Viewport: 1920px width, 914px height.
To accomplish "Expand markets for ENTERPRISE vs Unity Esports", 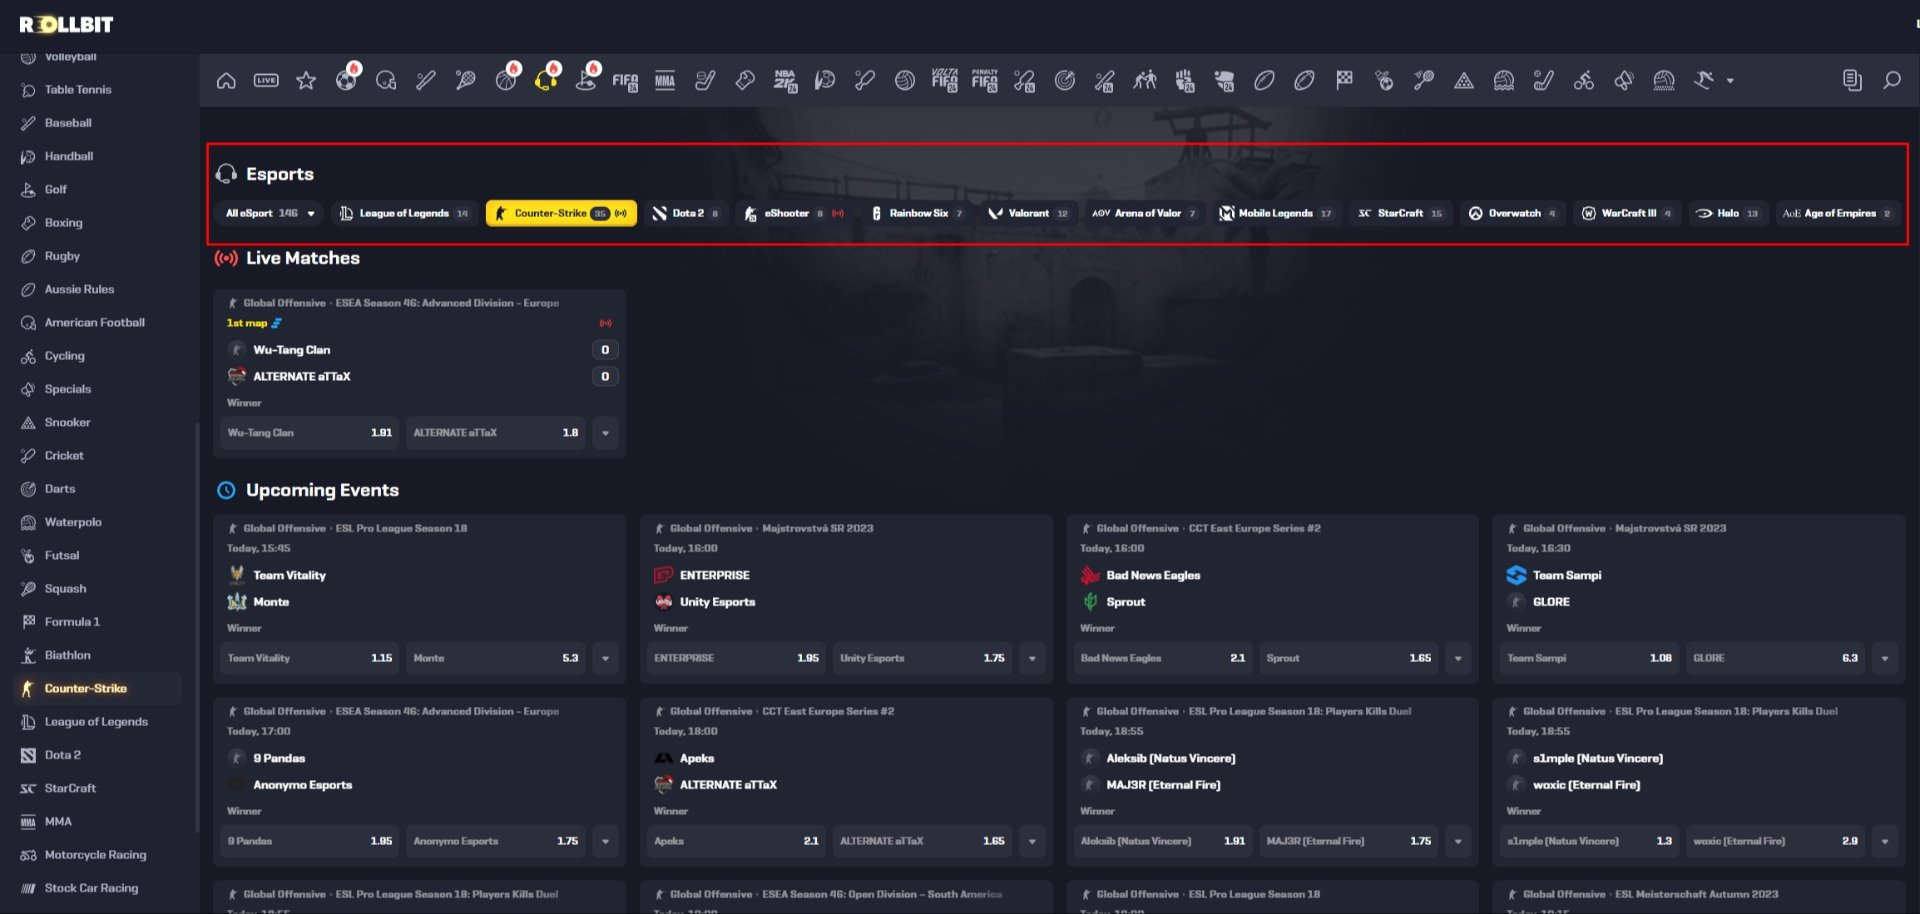I will [1032, 658].
